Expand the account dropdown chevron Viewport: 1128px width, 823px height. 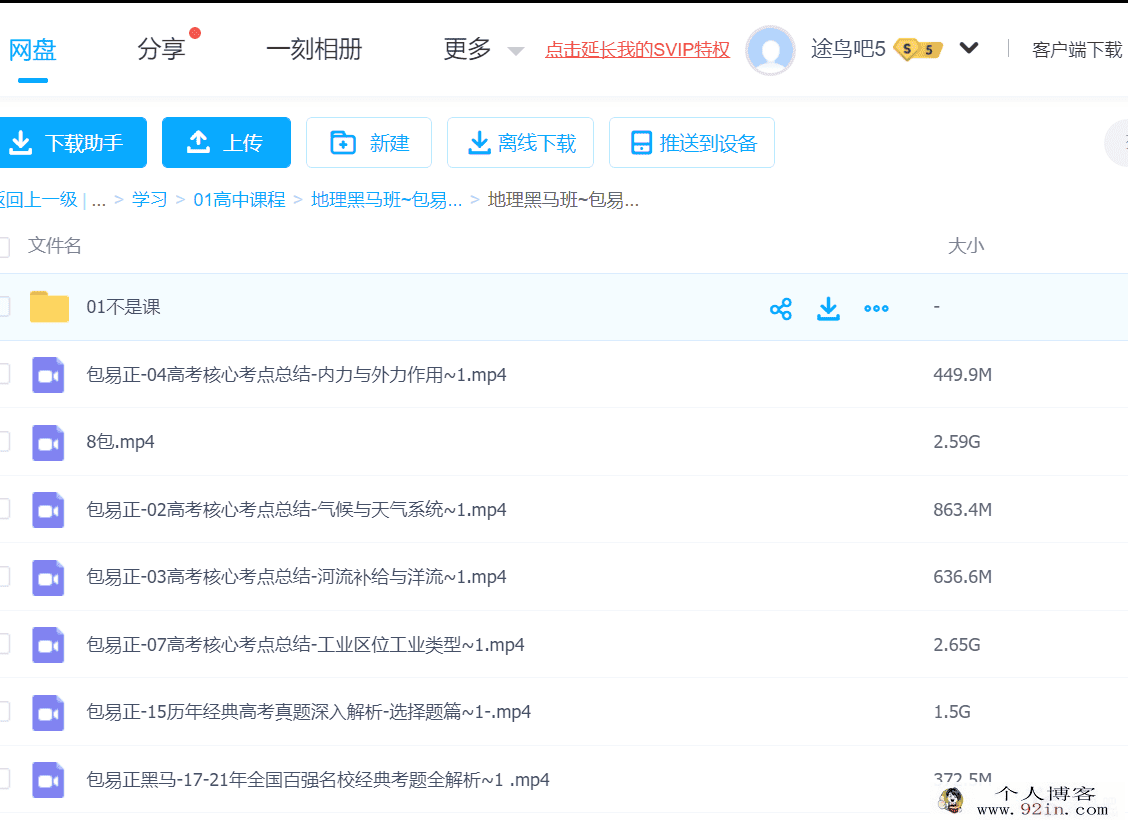(969, 48)
